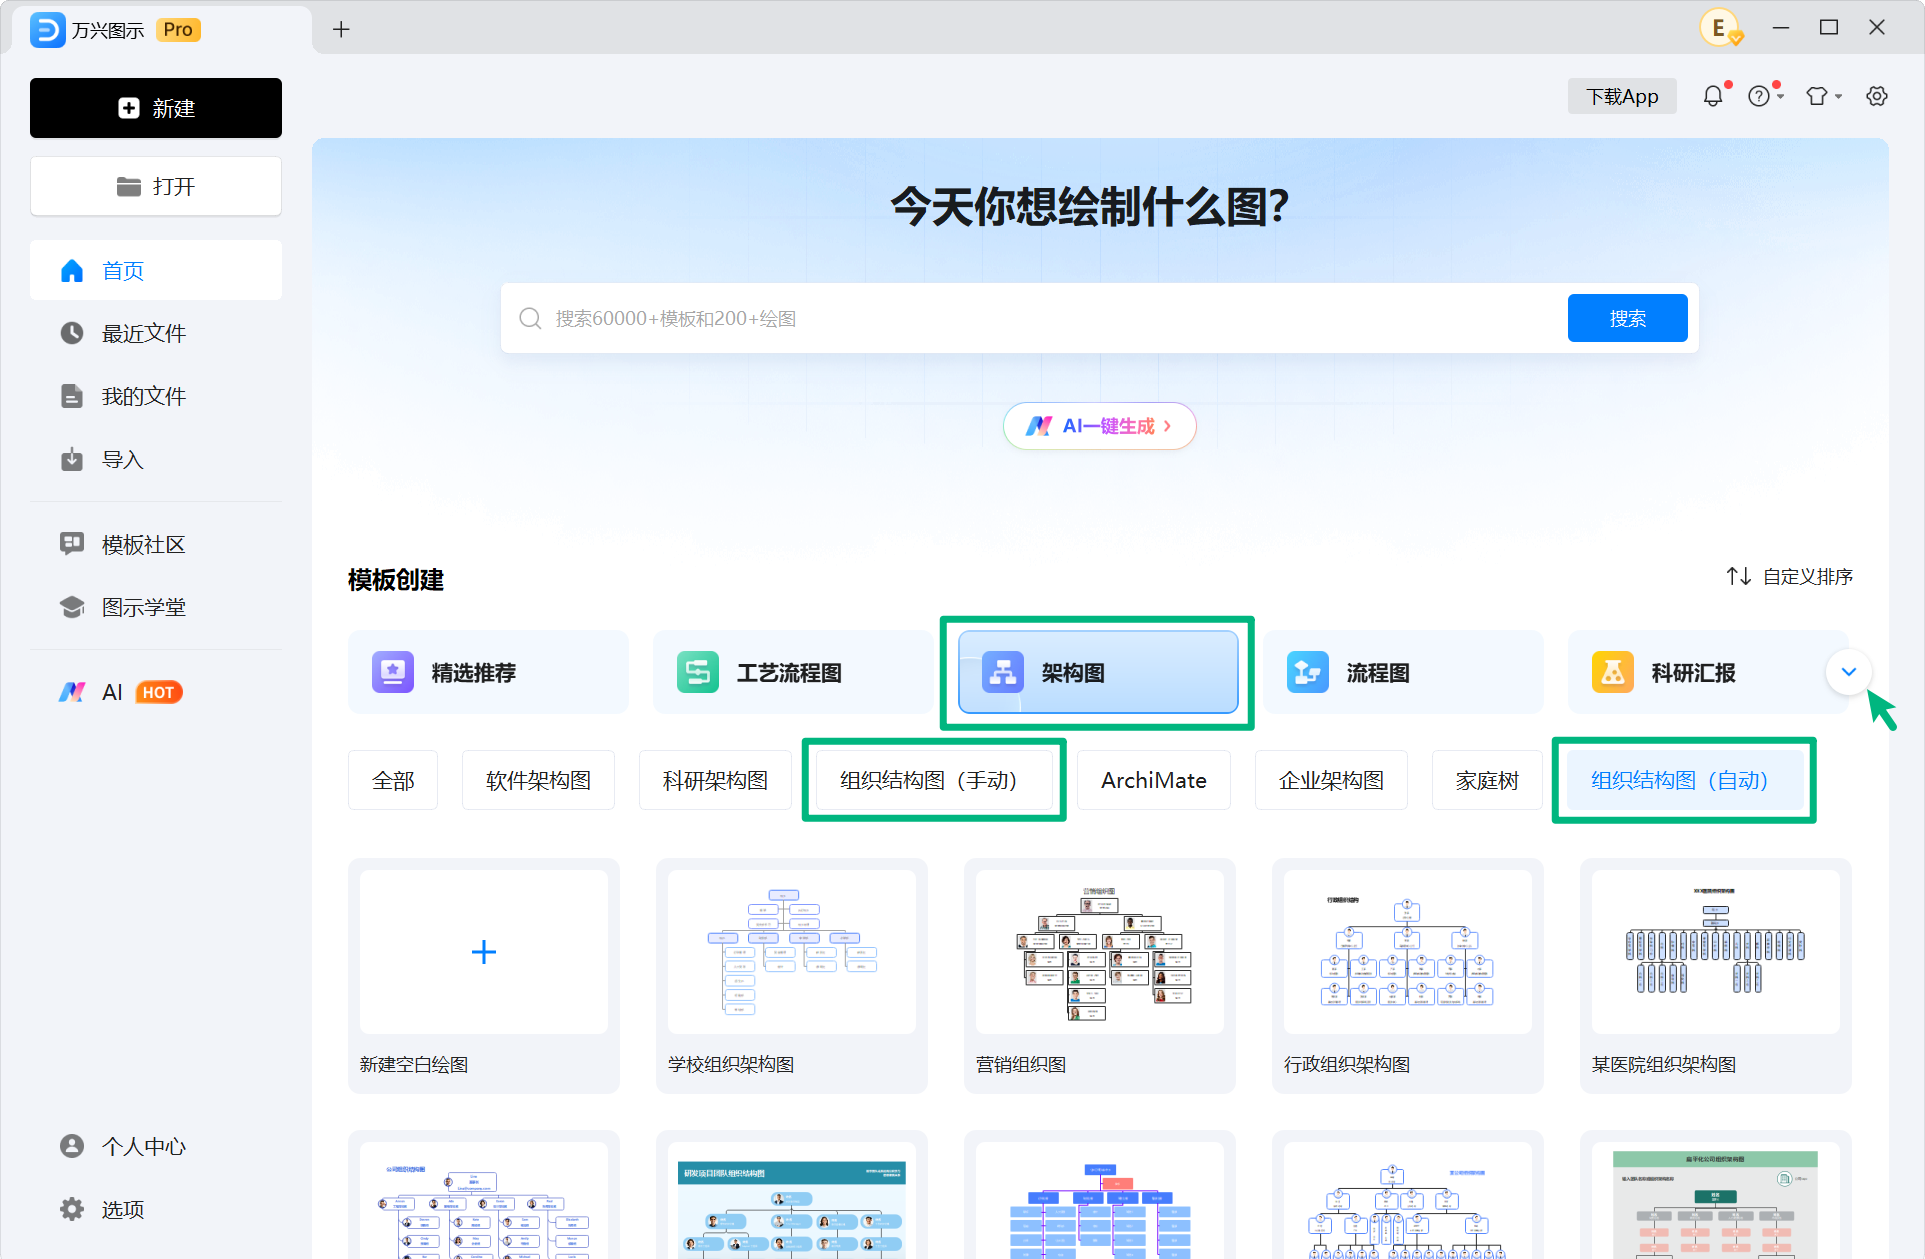Screen dimensions: 1925x1259
Task: Open the top-right settings gear
Action: click(x=1877, y=96)
